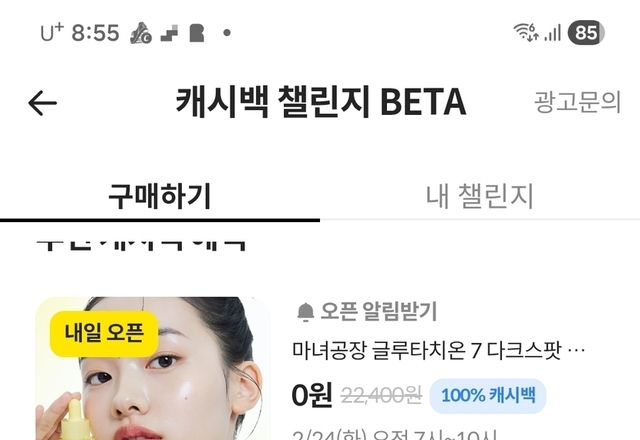The width and height of the screenshot is (640, 440).
Task: Tap the Wi-Fi 6 status icon
Action: (x=526, y=32)
